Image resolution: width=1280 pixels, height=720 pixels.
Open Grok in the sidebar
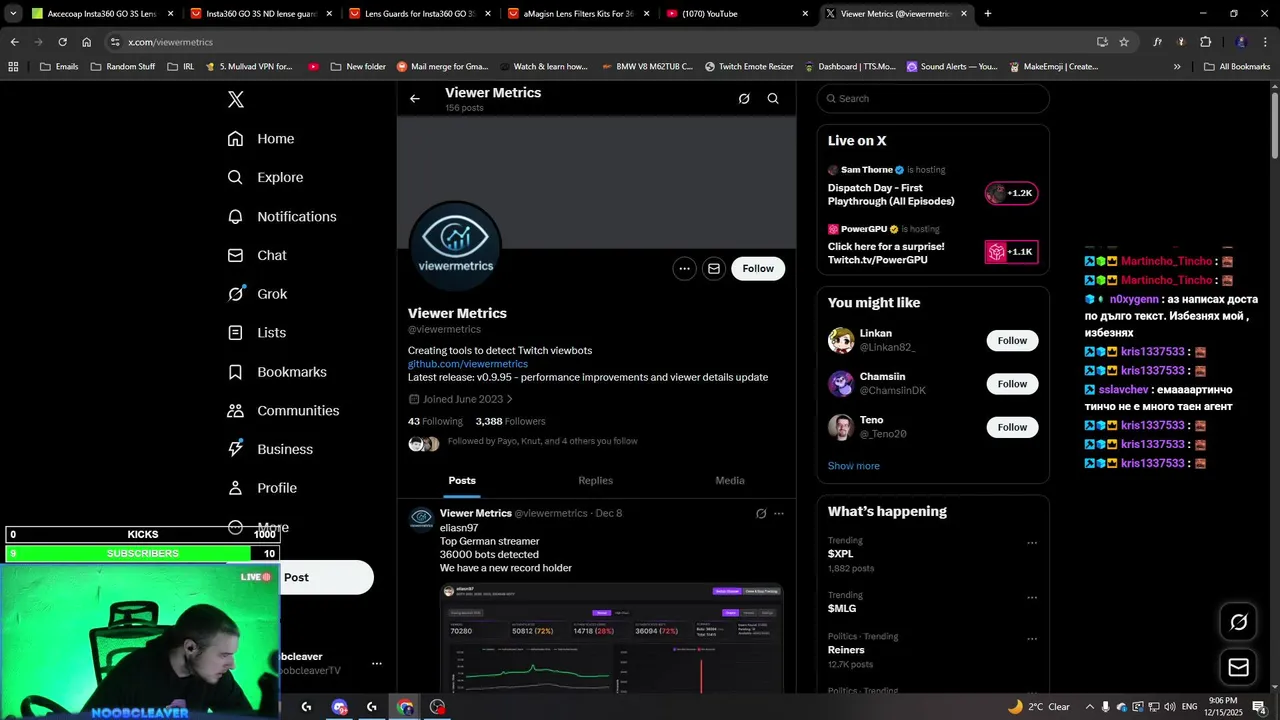click(x=257, y=294)
